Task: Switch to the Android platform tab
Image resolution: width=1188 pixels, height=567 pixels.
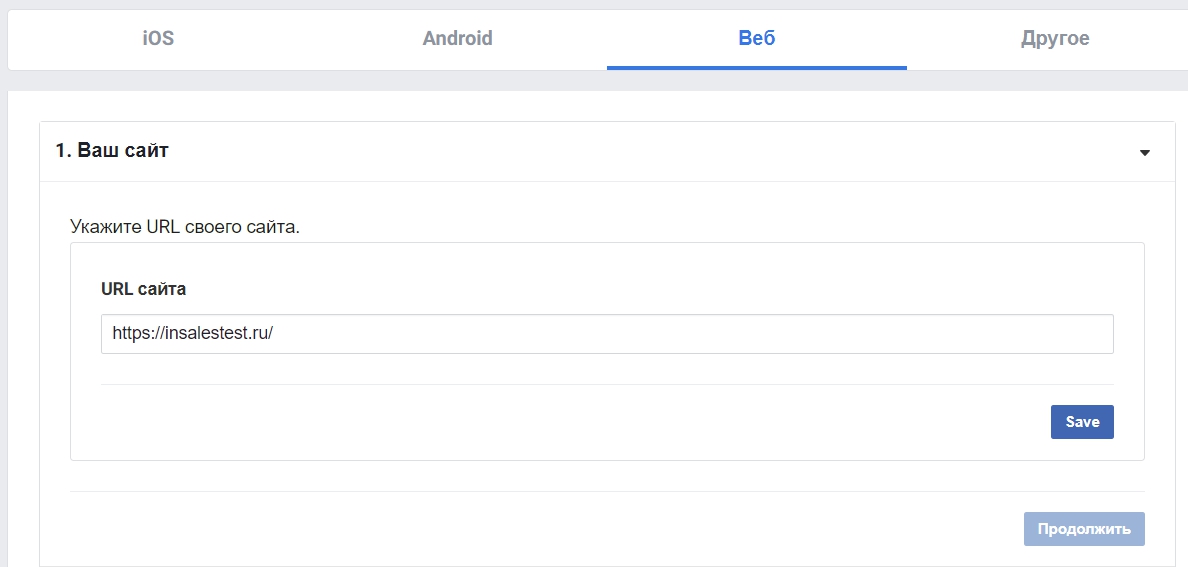Action: pos(458,39)
